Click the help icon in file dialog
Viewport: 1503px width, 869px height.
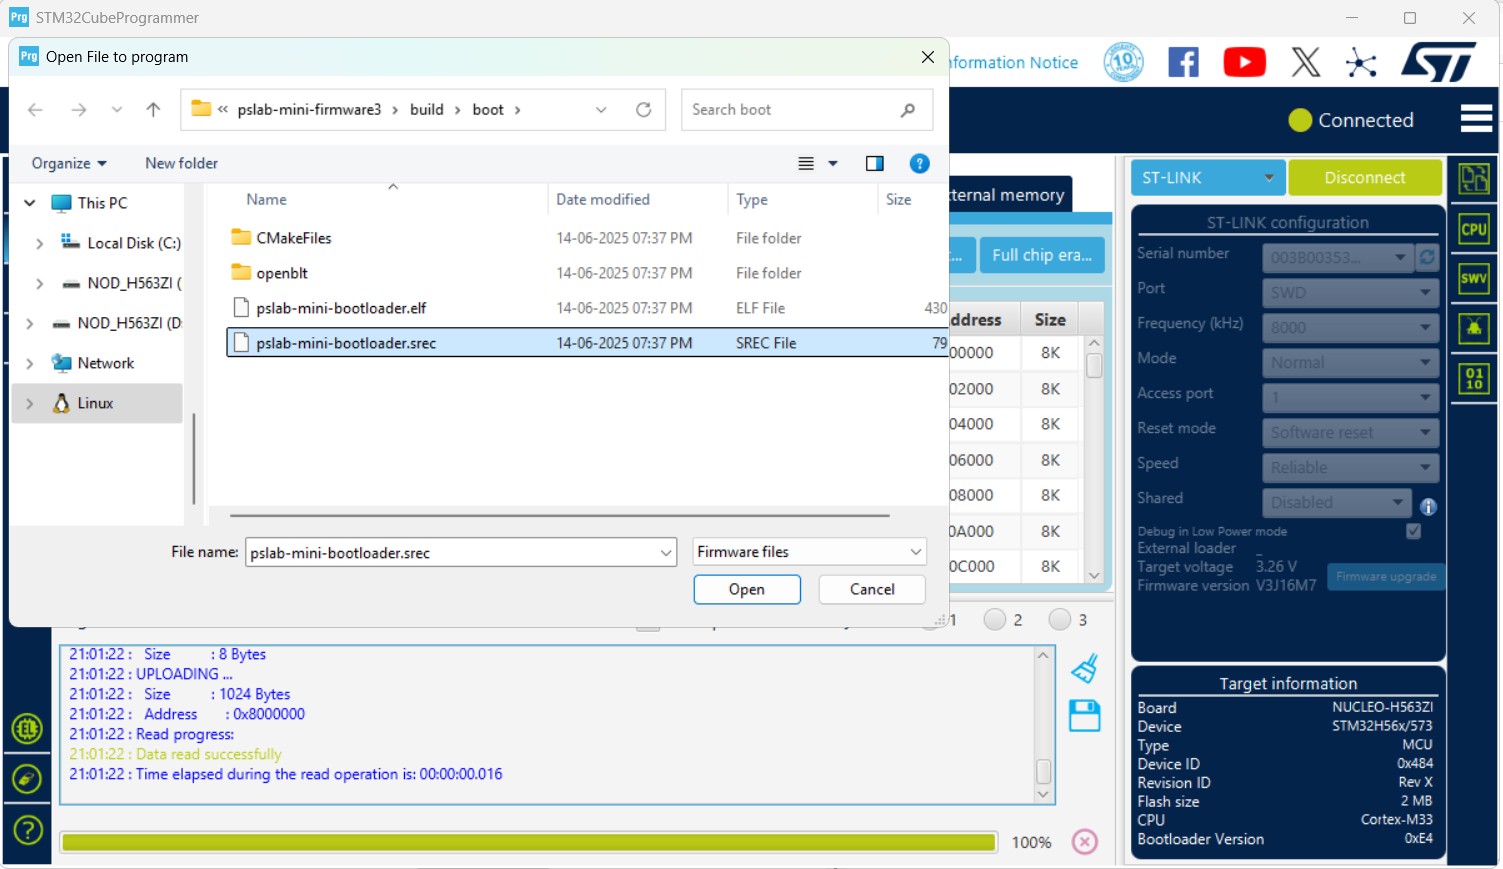click(x=919, y=163)
